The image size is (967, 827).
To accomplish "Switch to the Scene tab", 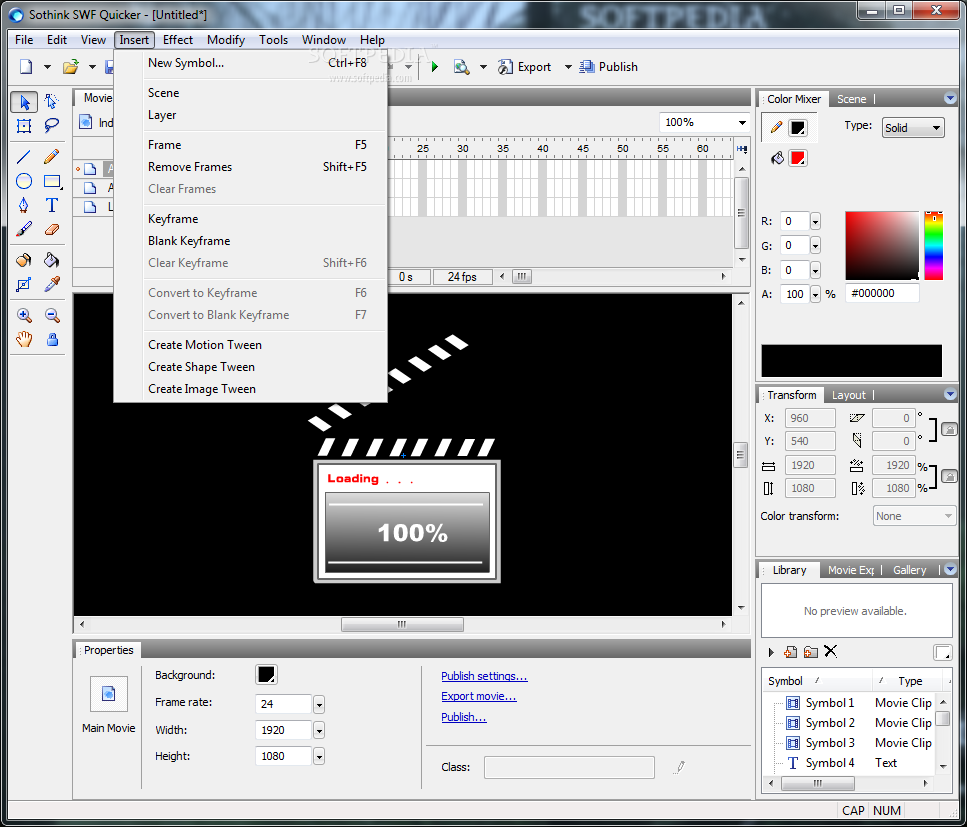I will pos(852,99).
